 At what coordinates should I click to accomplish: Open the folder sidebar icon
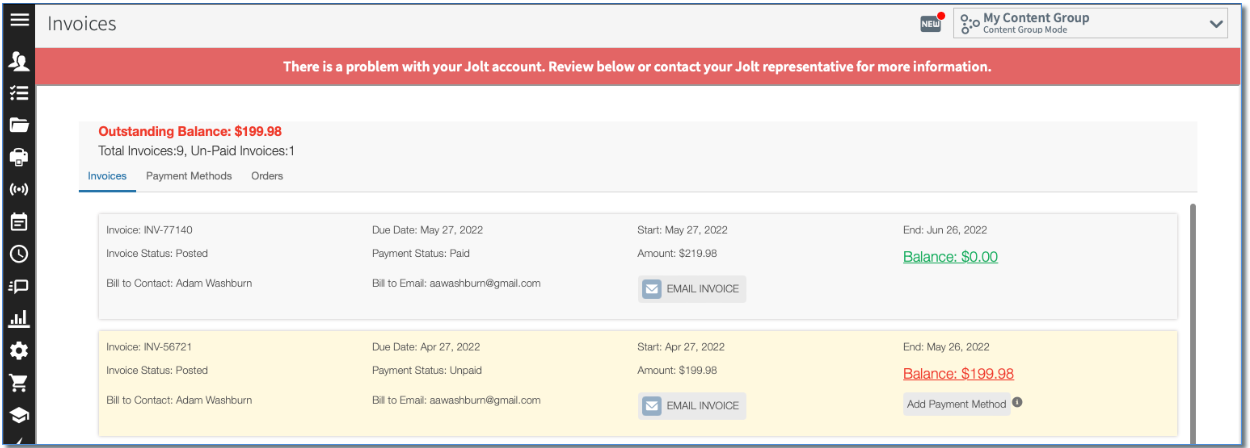19,125
